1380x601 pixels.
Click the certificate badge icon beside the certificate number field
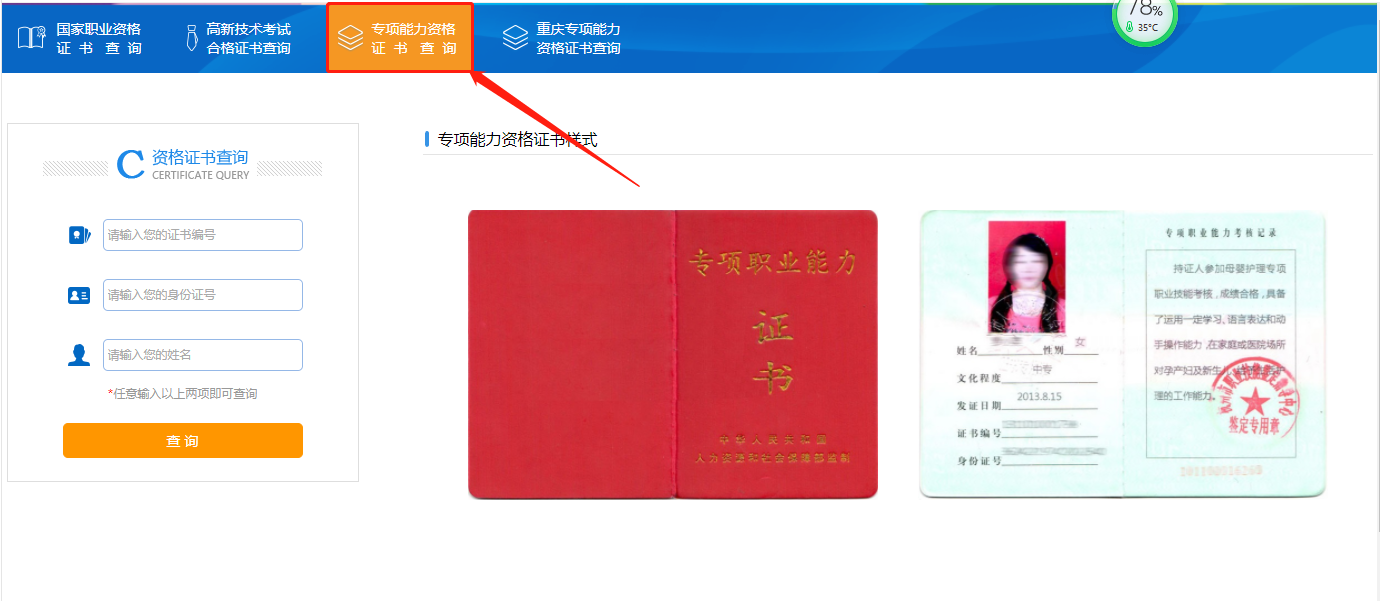coord(79,235)
